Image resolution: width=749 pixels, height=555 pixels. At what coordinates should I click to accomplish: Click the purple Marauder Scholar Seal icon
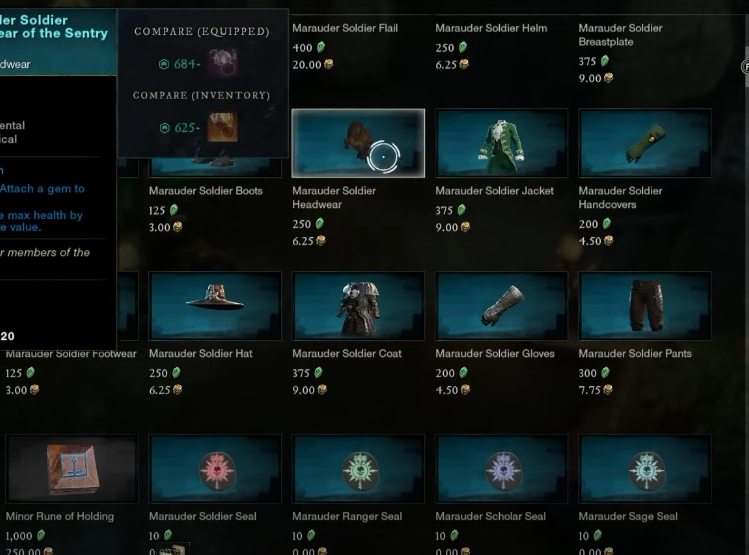tap(502, 469)
